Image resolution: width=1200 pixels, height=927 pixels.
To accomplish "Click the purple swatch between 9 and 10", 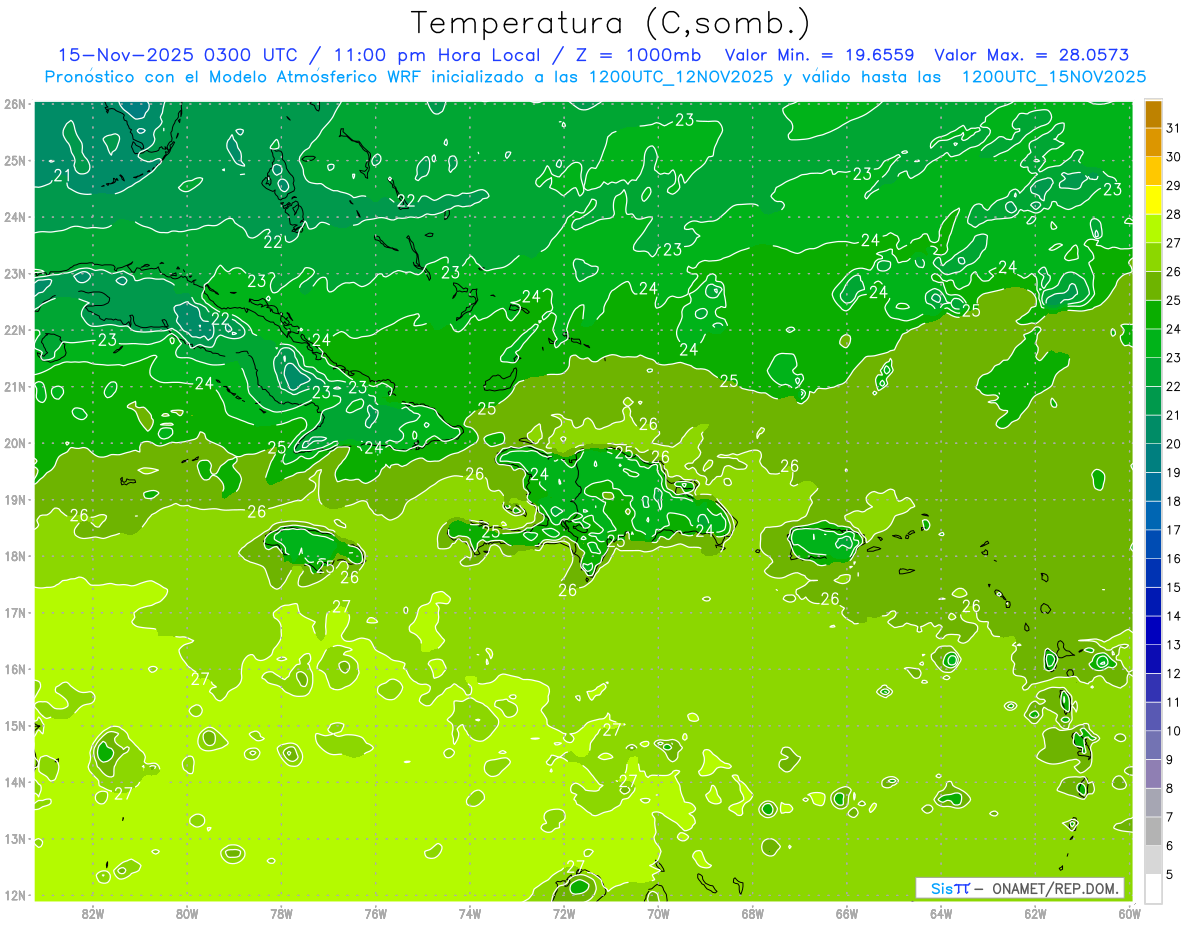I will pyautogui.click(x=1153, y=745).
